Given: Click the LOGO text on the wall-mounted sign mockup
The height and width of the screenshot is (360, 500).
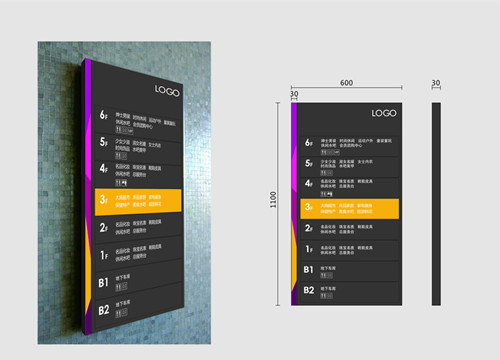Looking at the screenshot, I should point(167,90).
